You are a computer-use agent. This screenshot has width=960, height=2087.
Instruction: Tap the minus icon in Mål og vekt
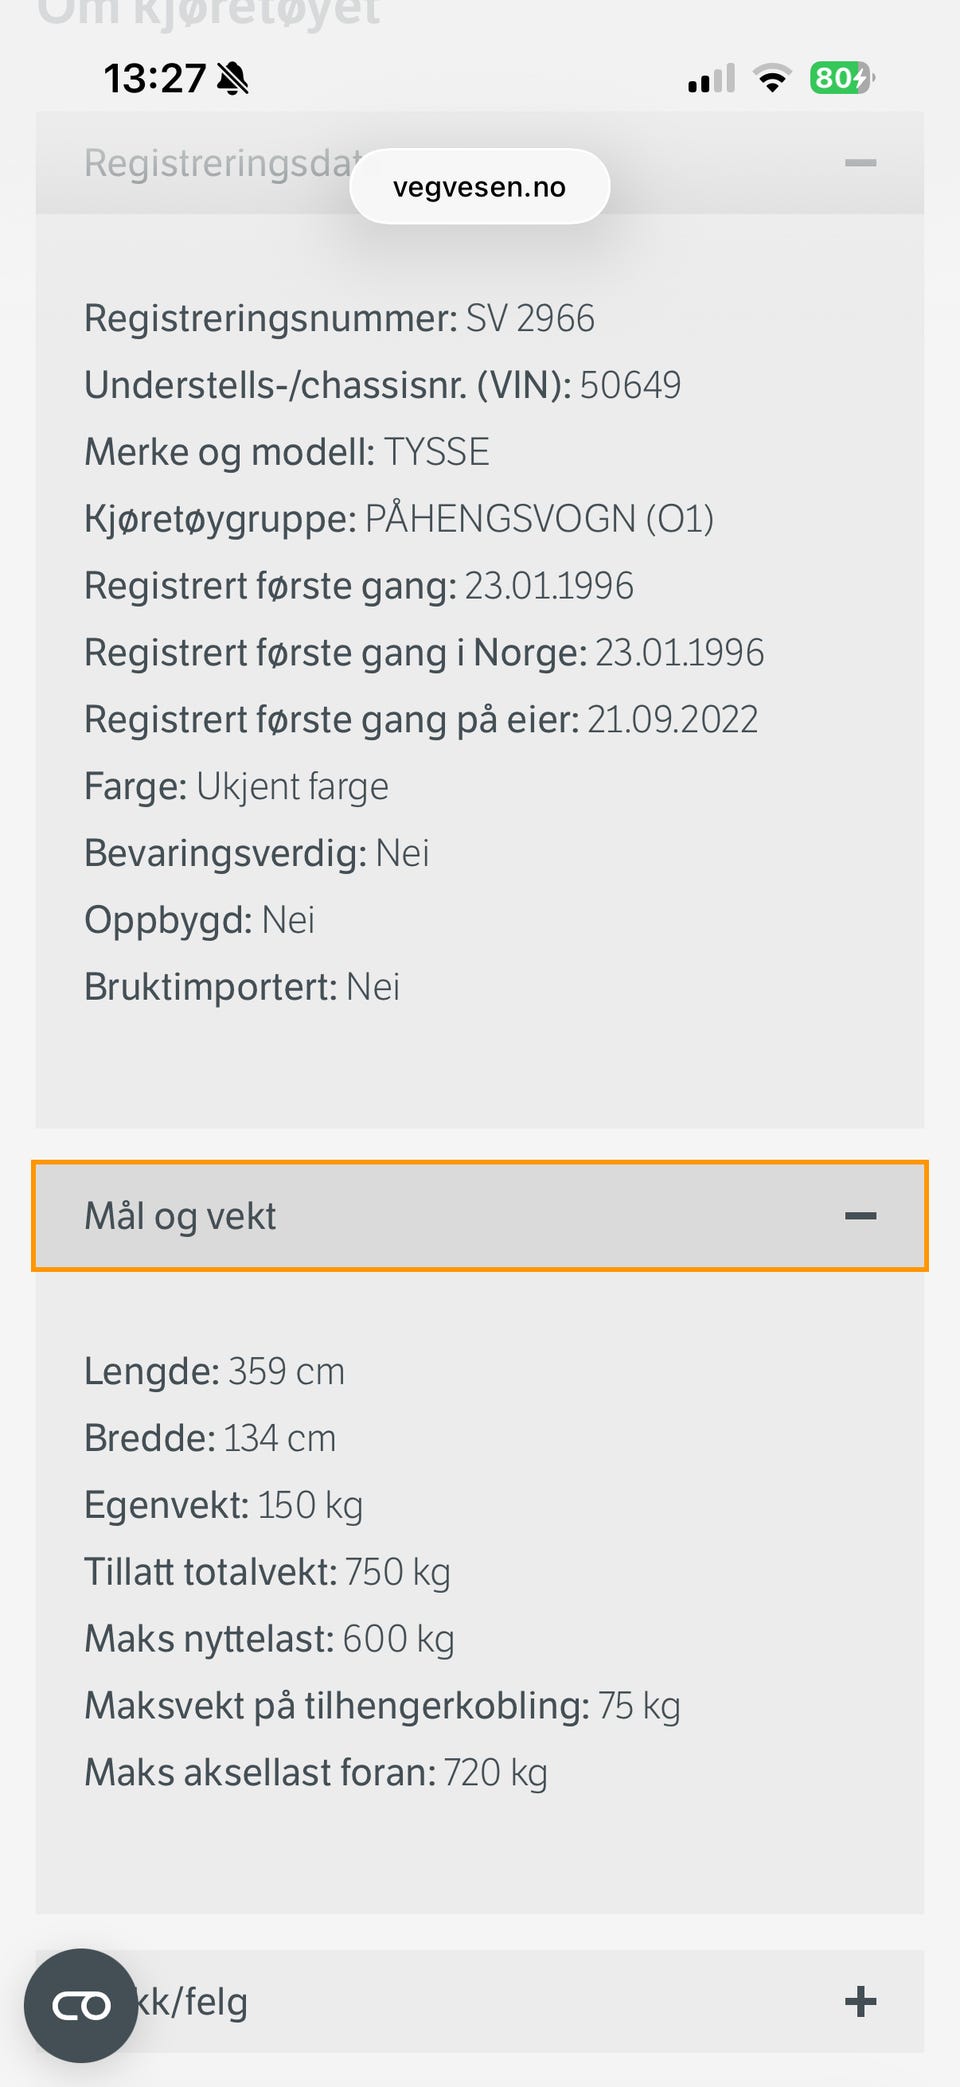[860, 1216]
